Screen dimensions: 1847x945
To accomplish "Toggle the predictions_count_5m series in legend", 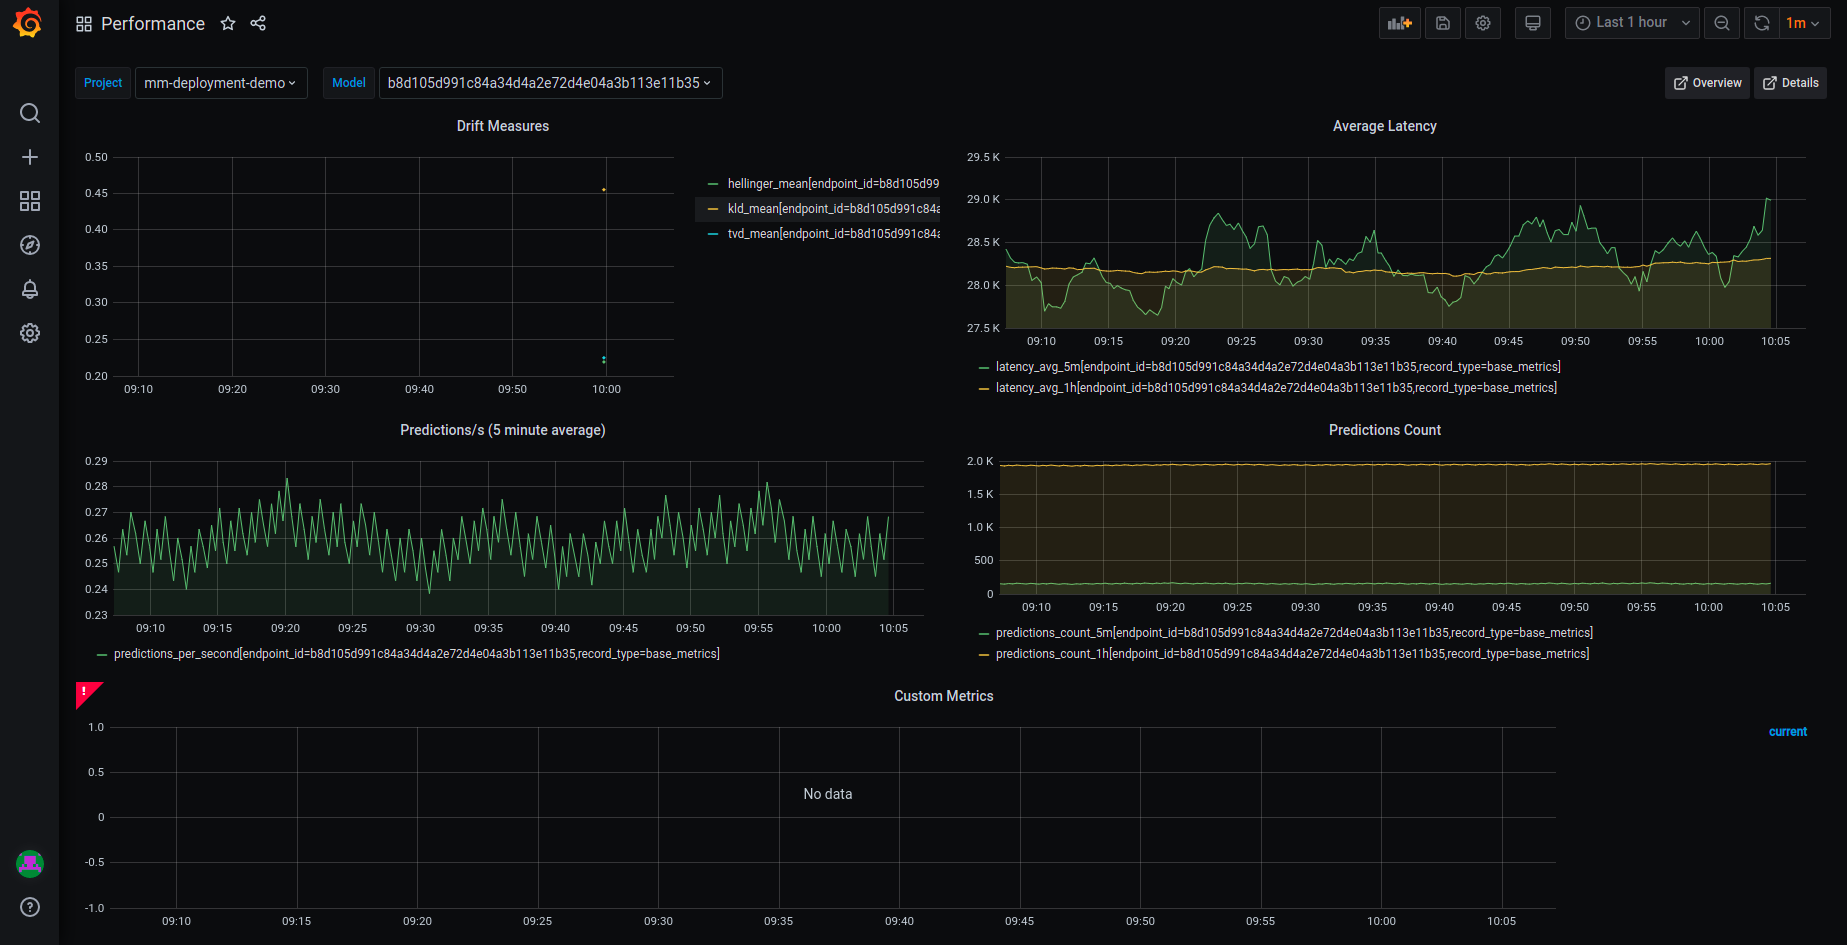I will click(1294, 633).
